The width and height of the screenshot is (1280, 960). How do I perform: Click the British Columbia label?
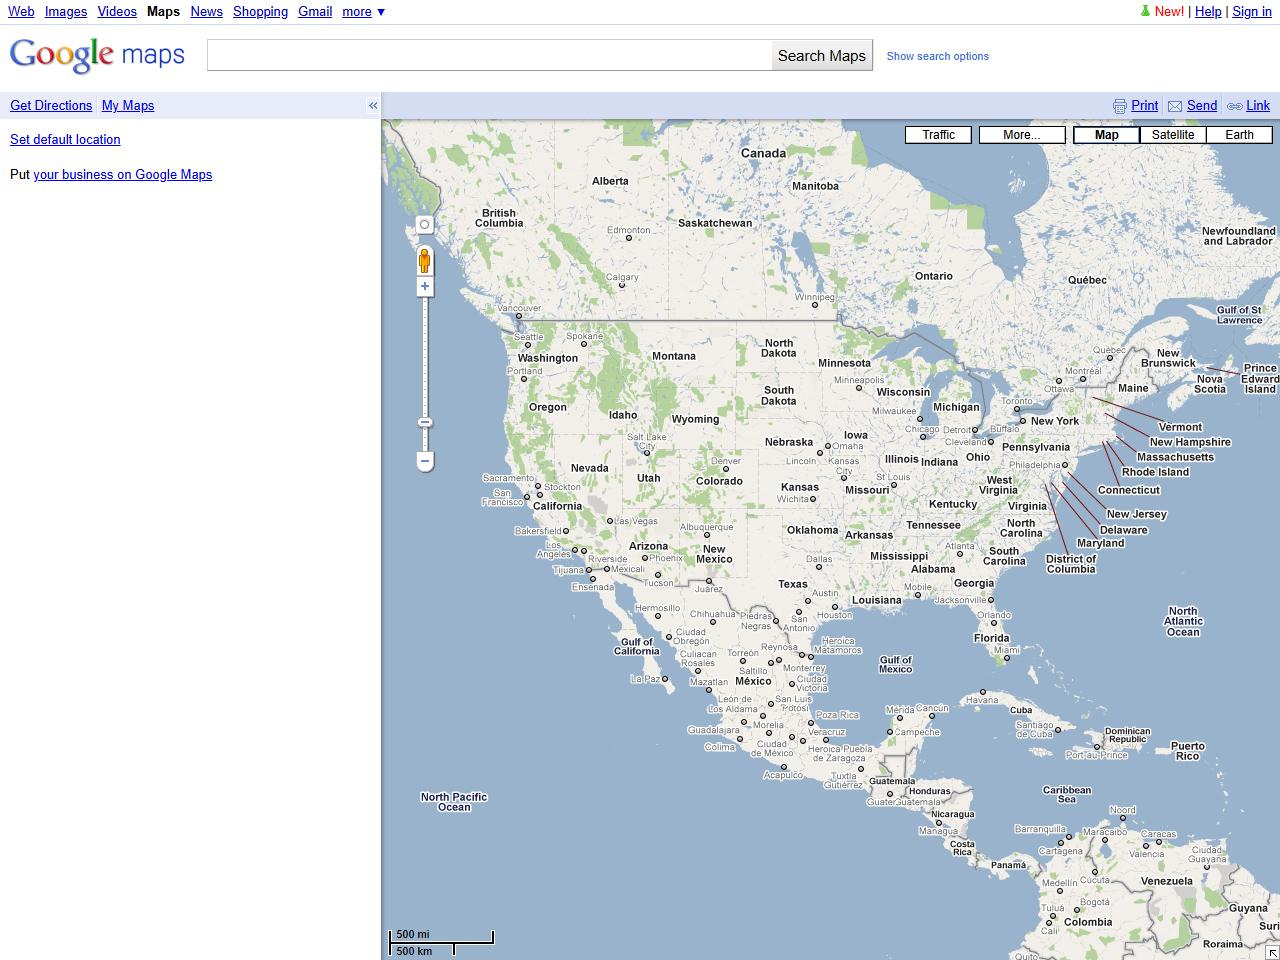tap(499, 218)
